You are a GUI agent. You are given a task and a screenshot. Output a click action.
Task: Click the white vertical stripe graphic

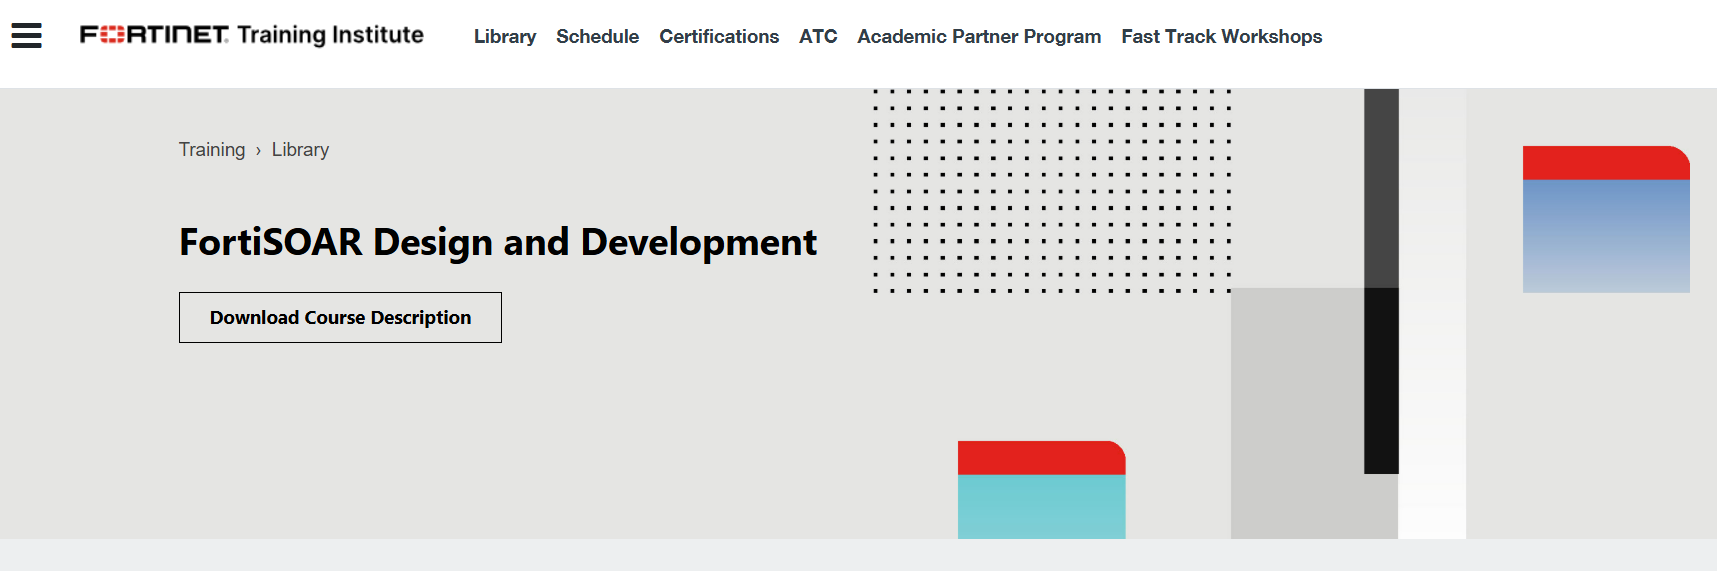pyautogui.click(x=1432, y=314)
